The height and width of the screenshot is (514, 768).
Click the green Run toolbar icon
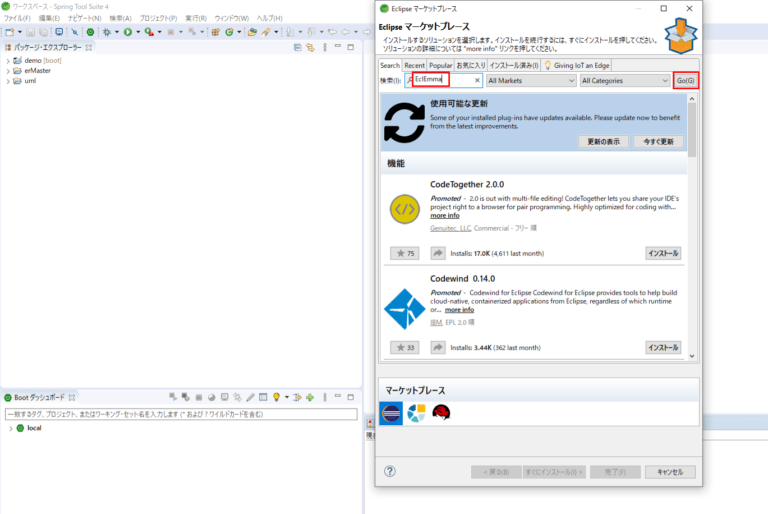pos(127,32)
